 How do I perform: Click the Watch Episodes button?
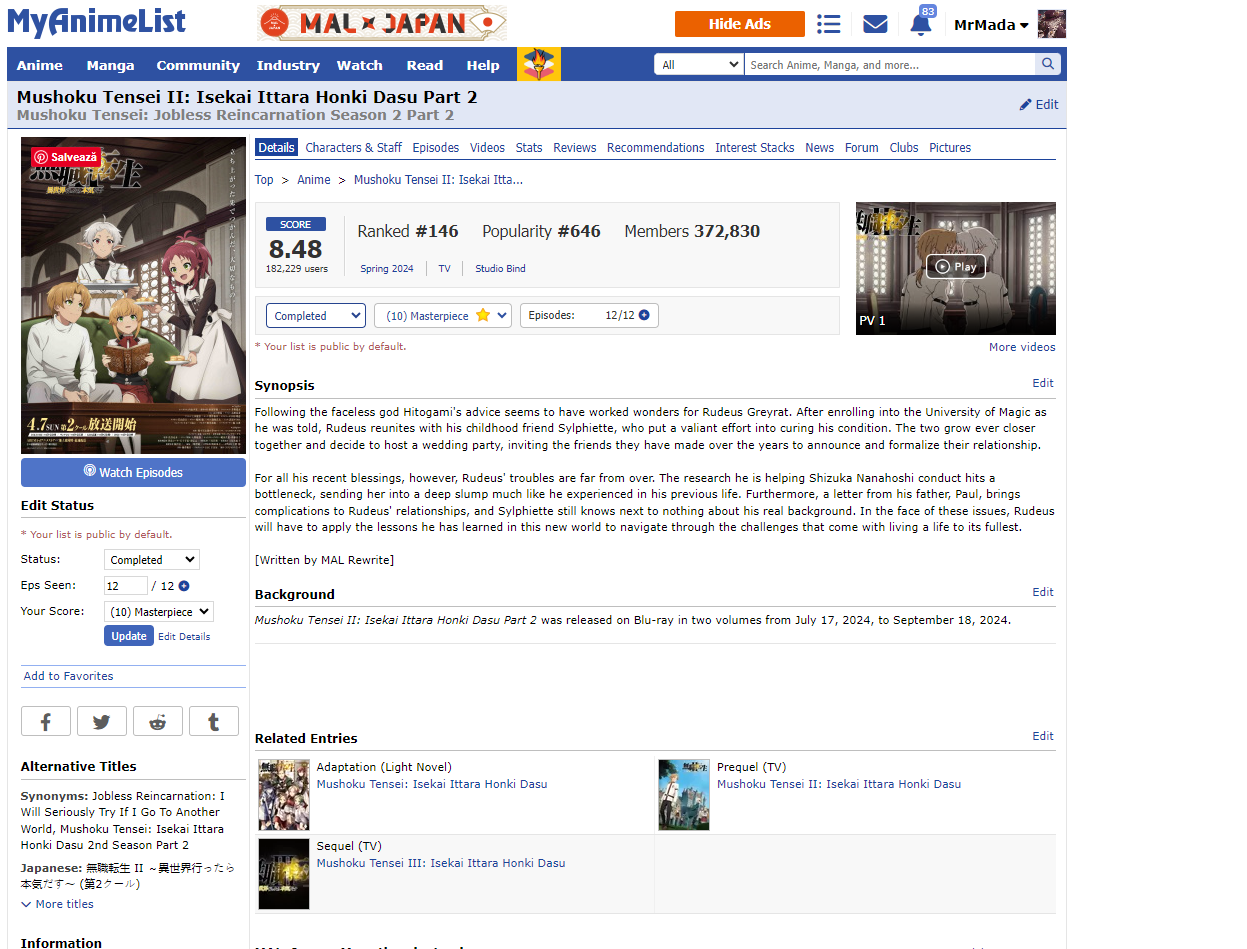tap(133, 472)
